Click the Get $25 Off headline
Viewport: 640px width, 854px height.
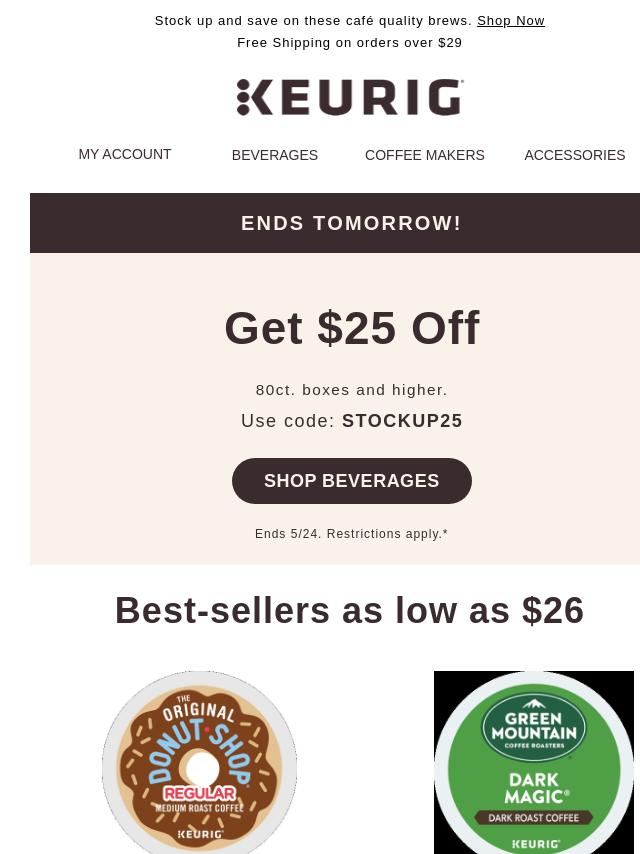point(352,328)
